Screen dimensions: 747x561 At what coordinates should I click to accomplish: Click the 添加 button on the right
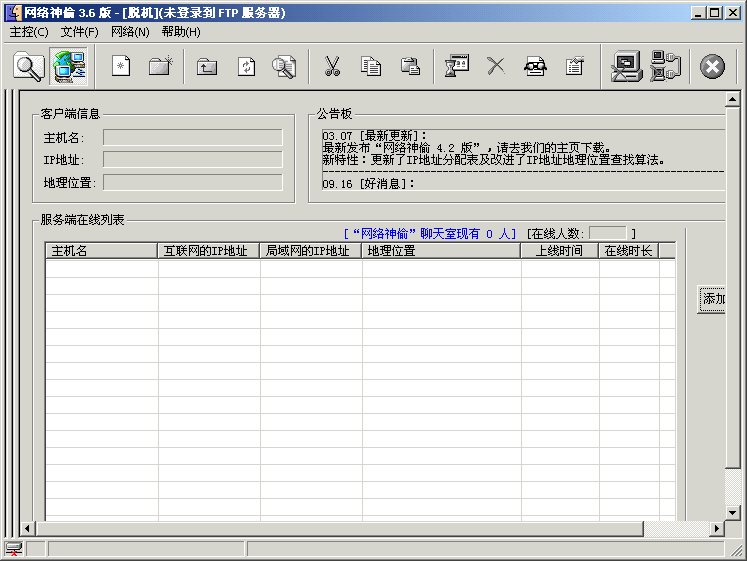point(713,299)
